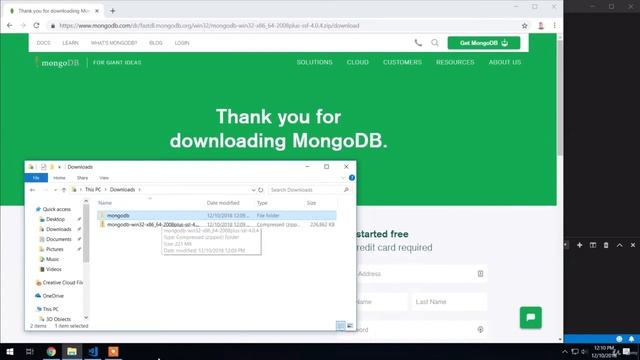Select Quick access in navigation pane
Image resolution: width=640 pixels, height=360 pixels.
(x=56, y=209)
